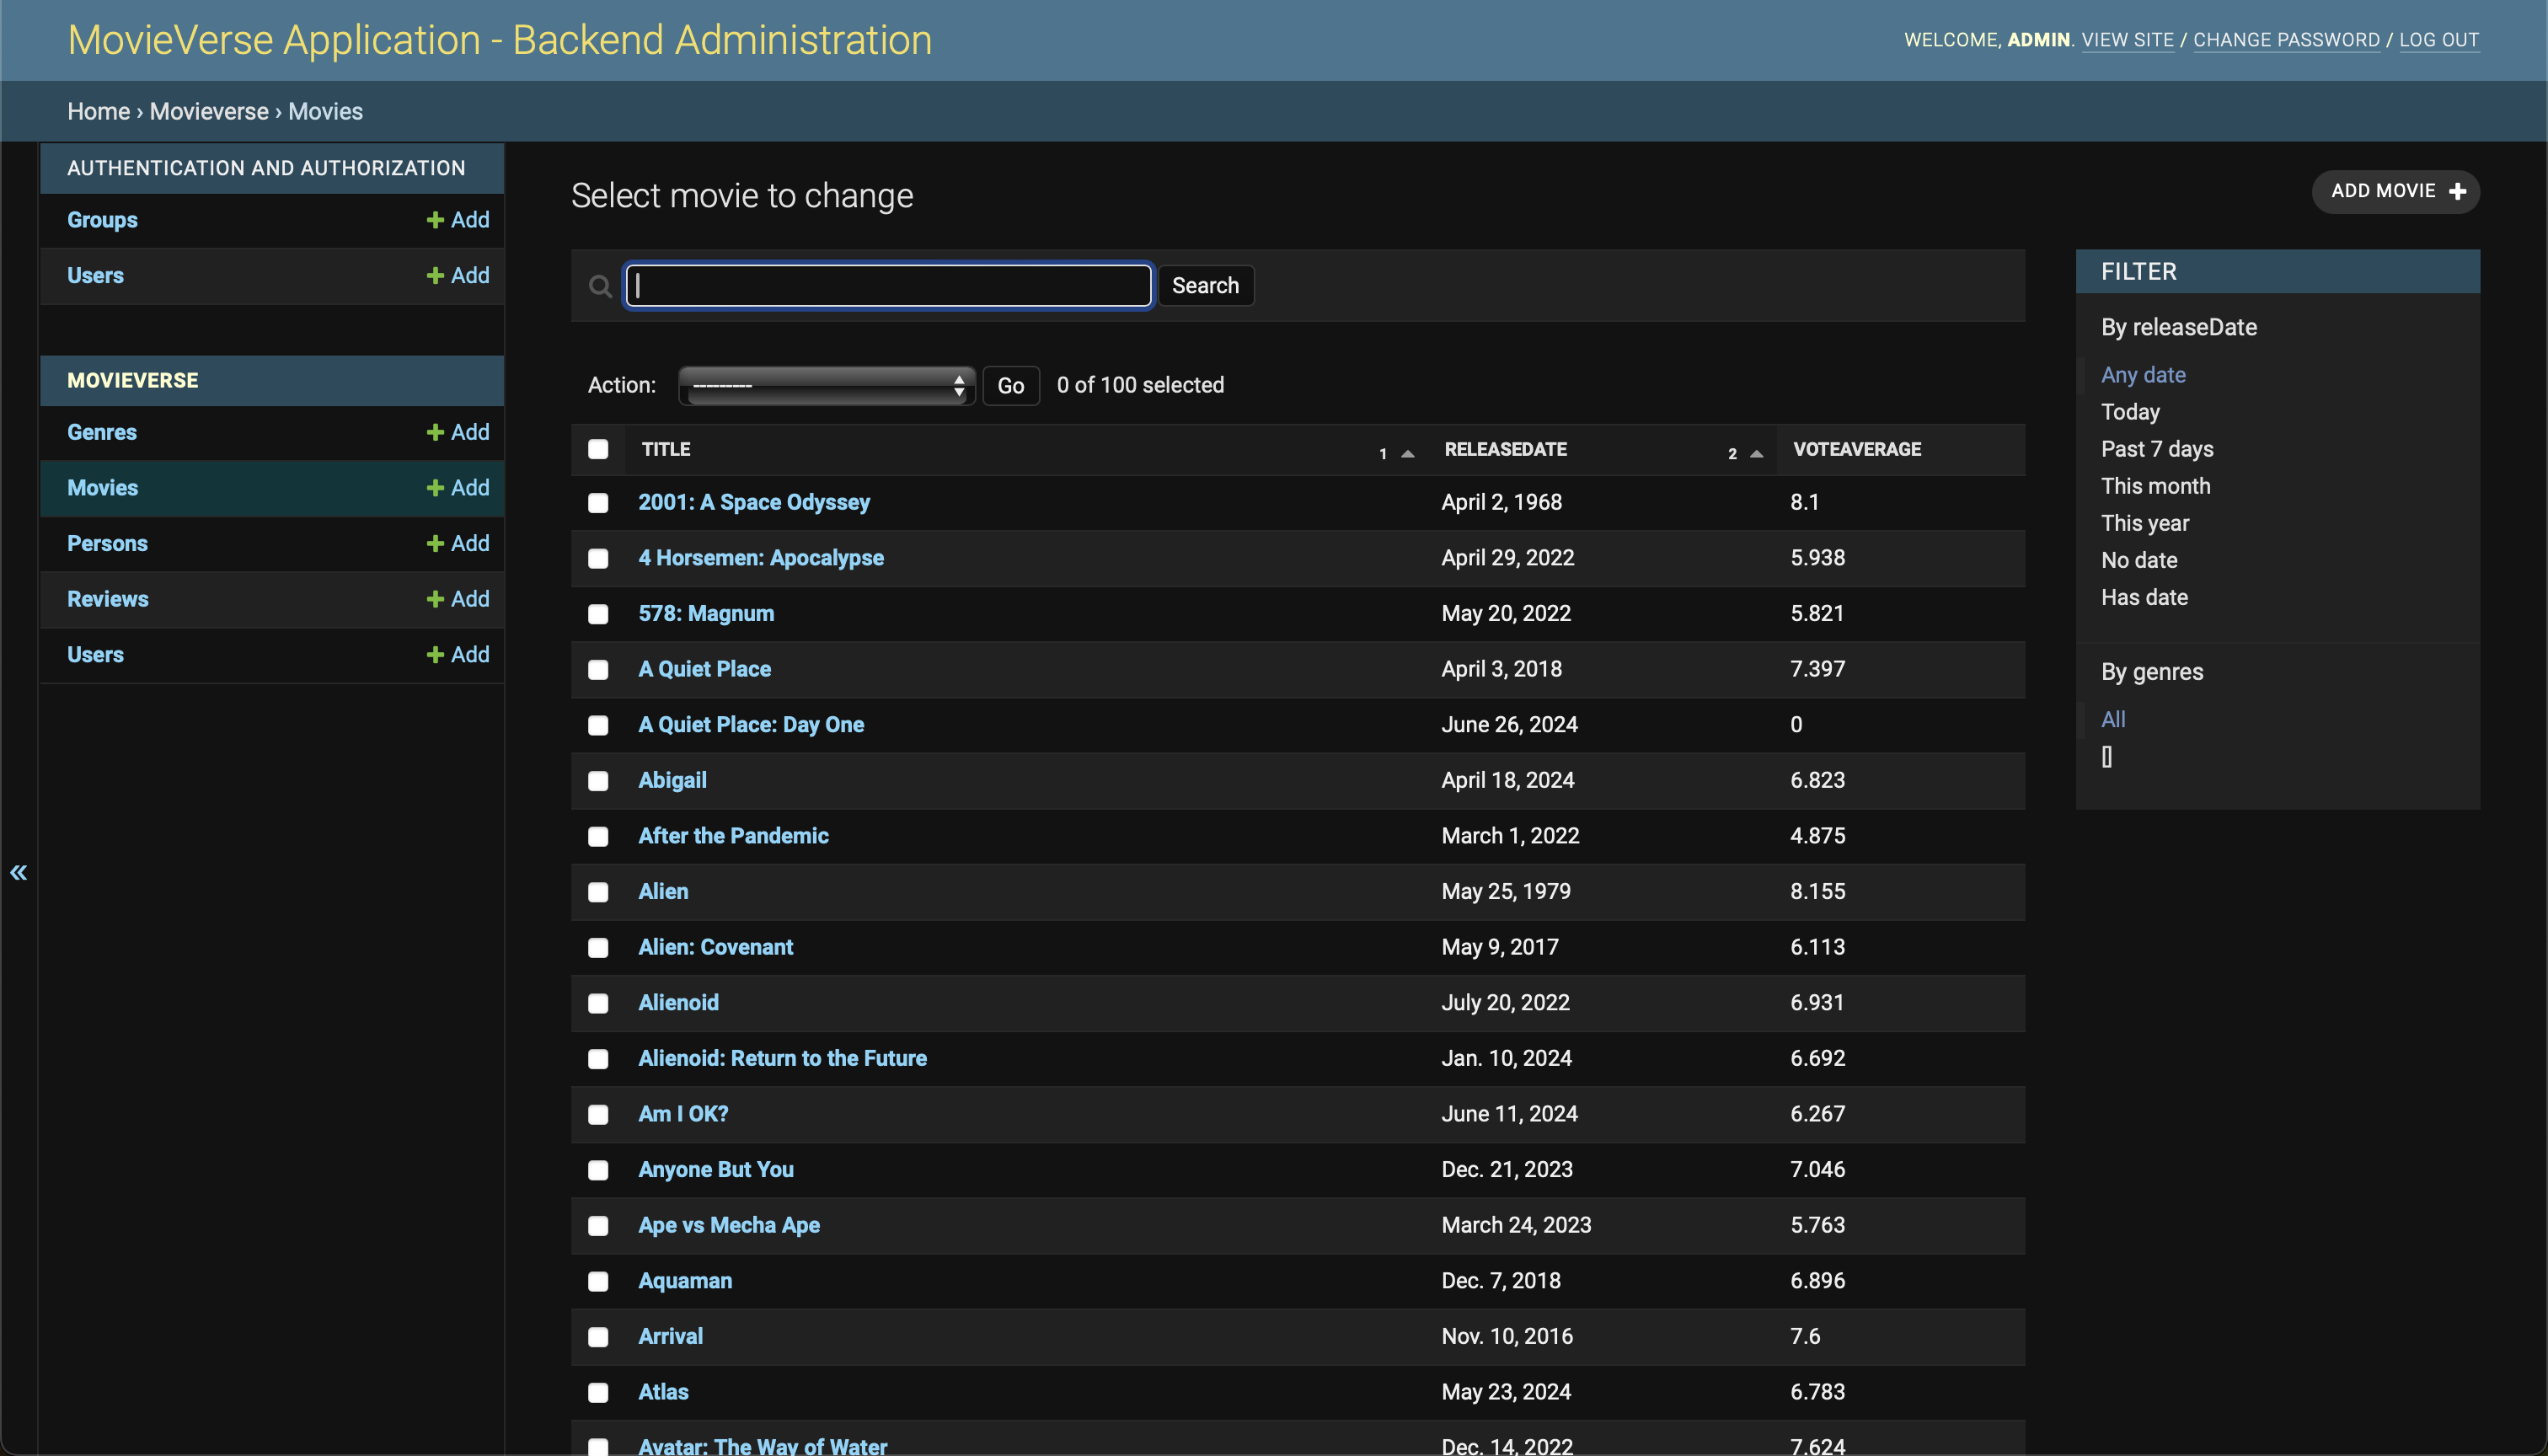2548x1456 pixels.
Task: Open movie Ape vs Mecha Ape
Action: coord(729,1225)
